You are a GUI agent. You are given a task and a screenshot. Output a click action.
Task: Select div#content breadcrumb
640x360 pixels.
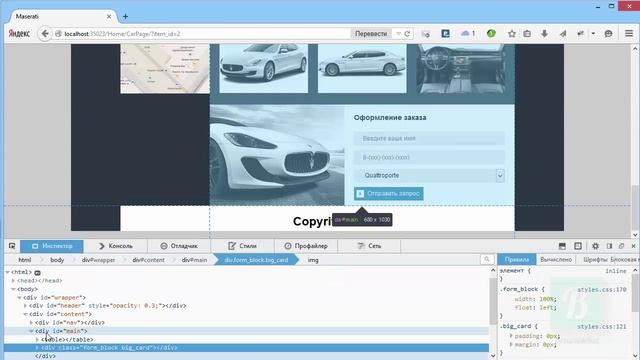click(148, 260)
